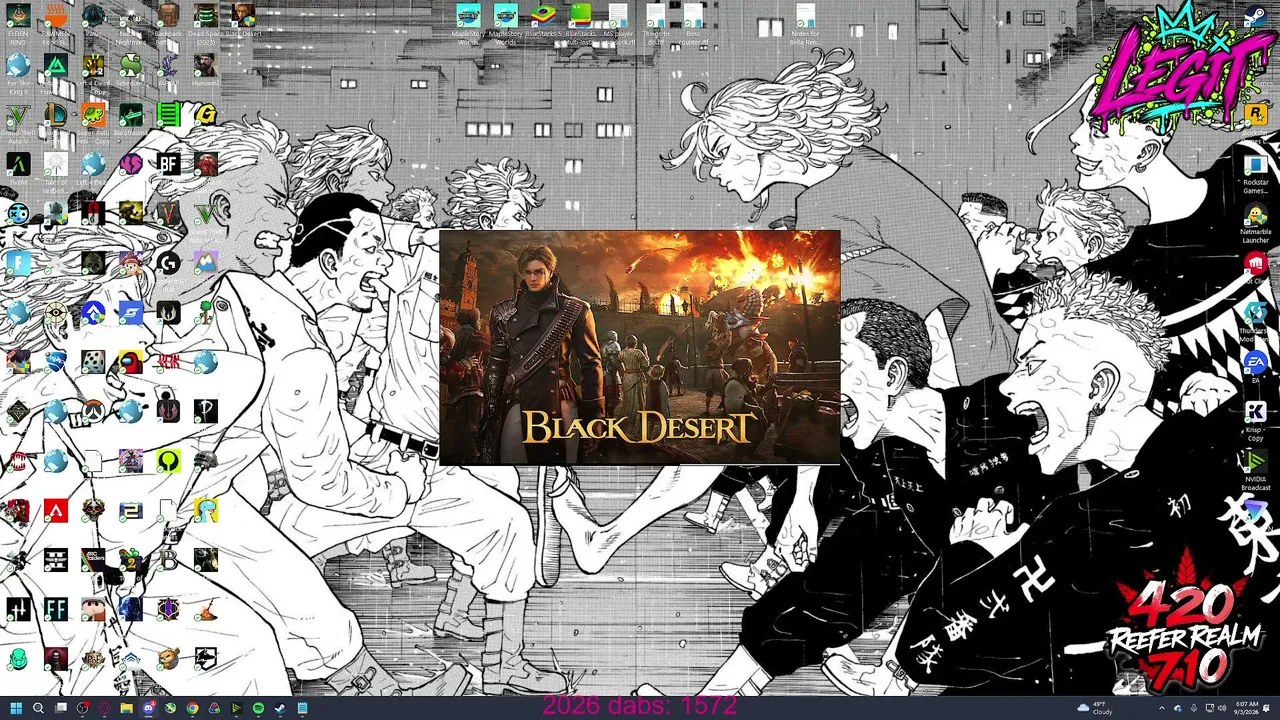Open the taskbar Search
The height and width of the screenshot is (720, 1280).
(x=38, y=708)
